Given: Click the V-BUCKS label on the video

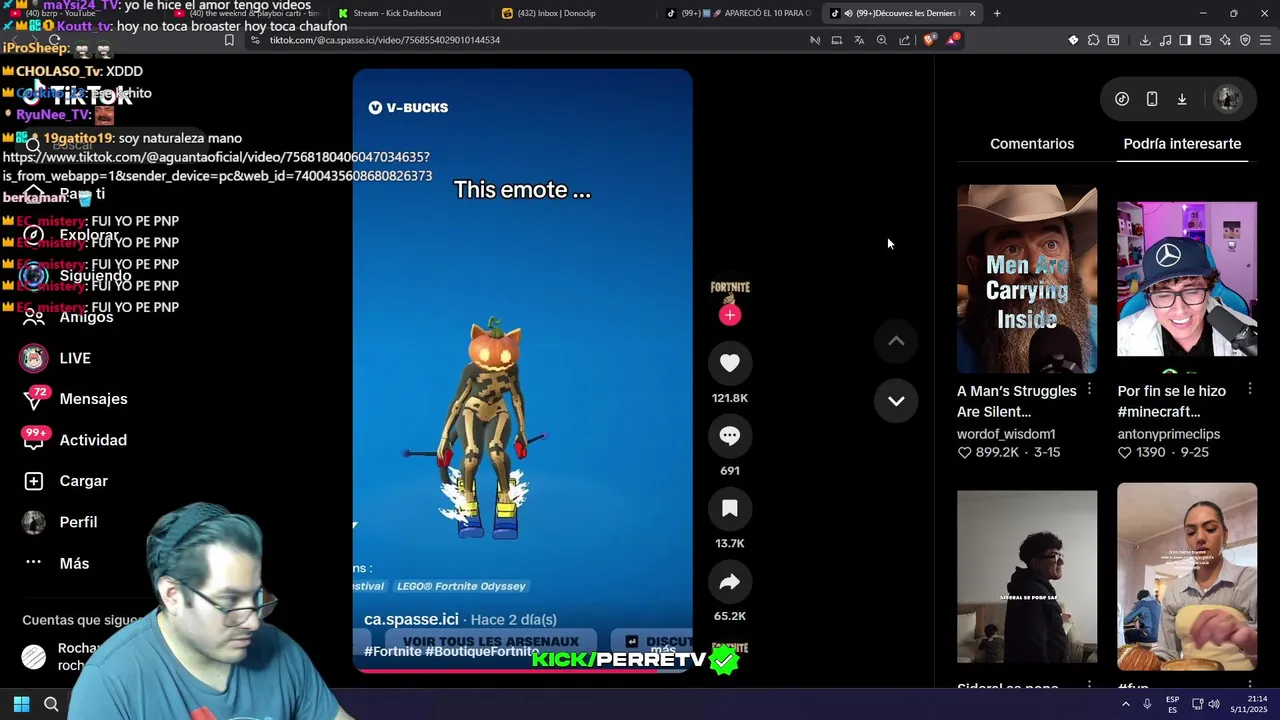Looking at the screenshot, I should point(408,107).
